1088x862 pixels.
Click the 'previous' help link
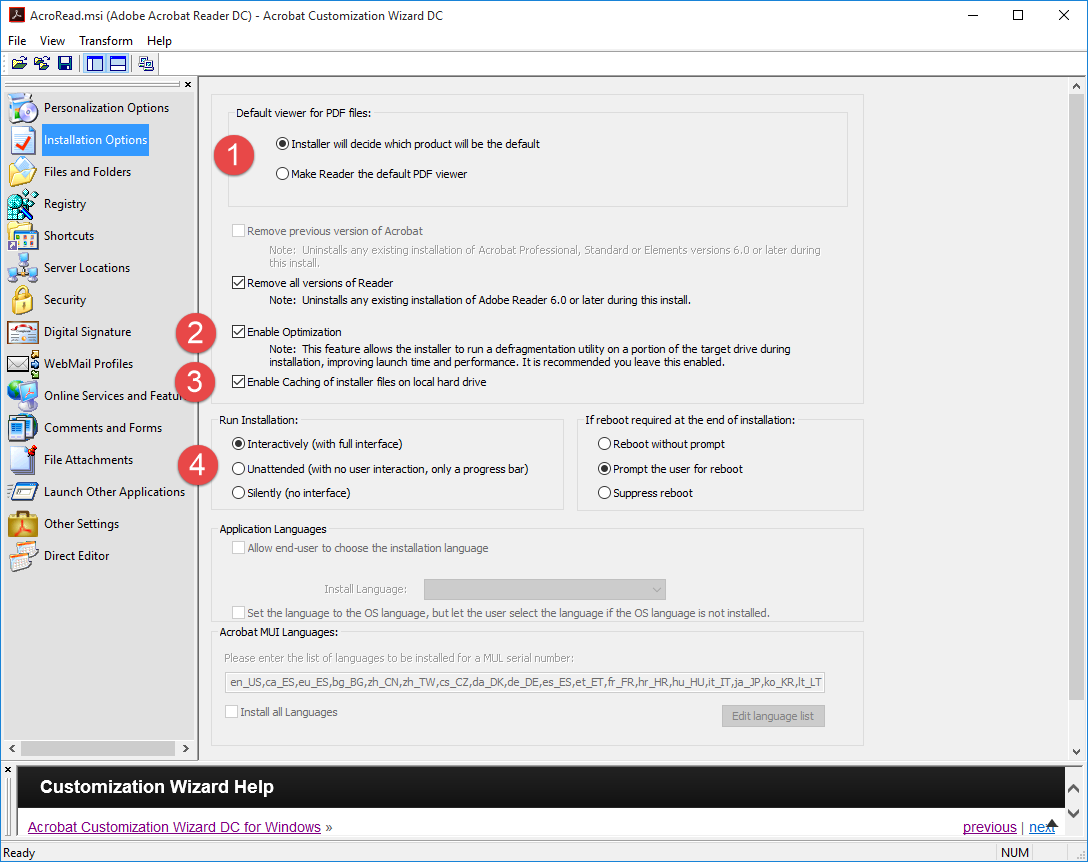989,827
